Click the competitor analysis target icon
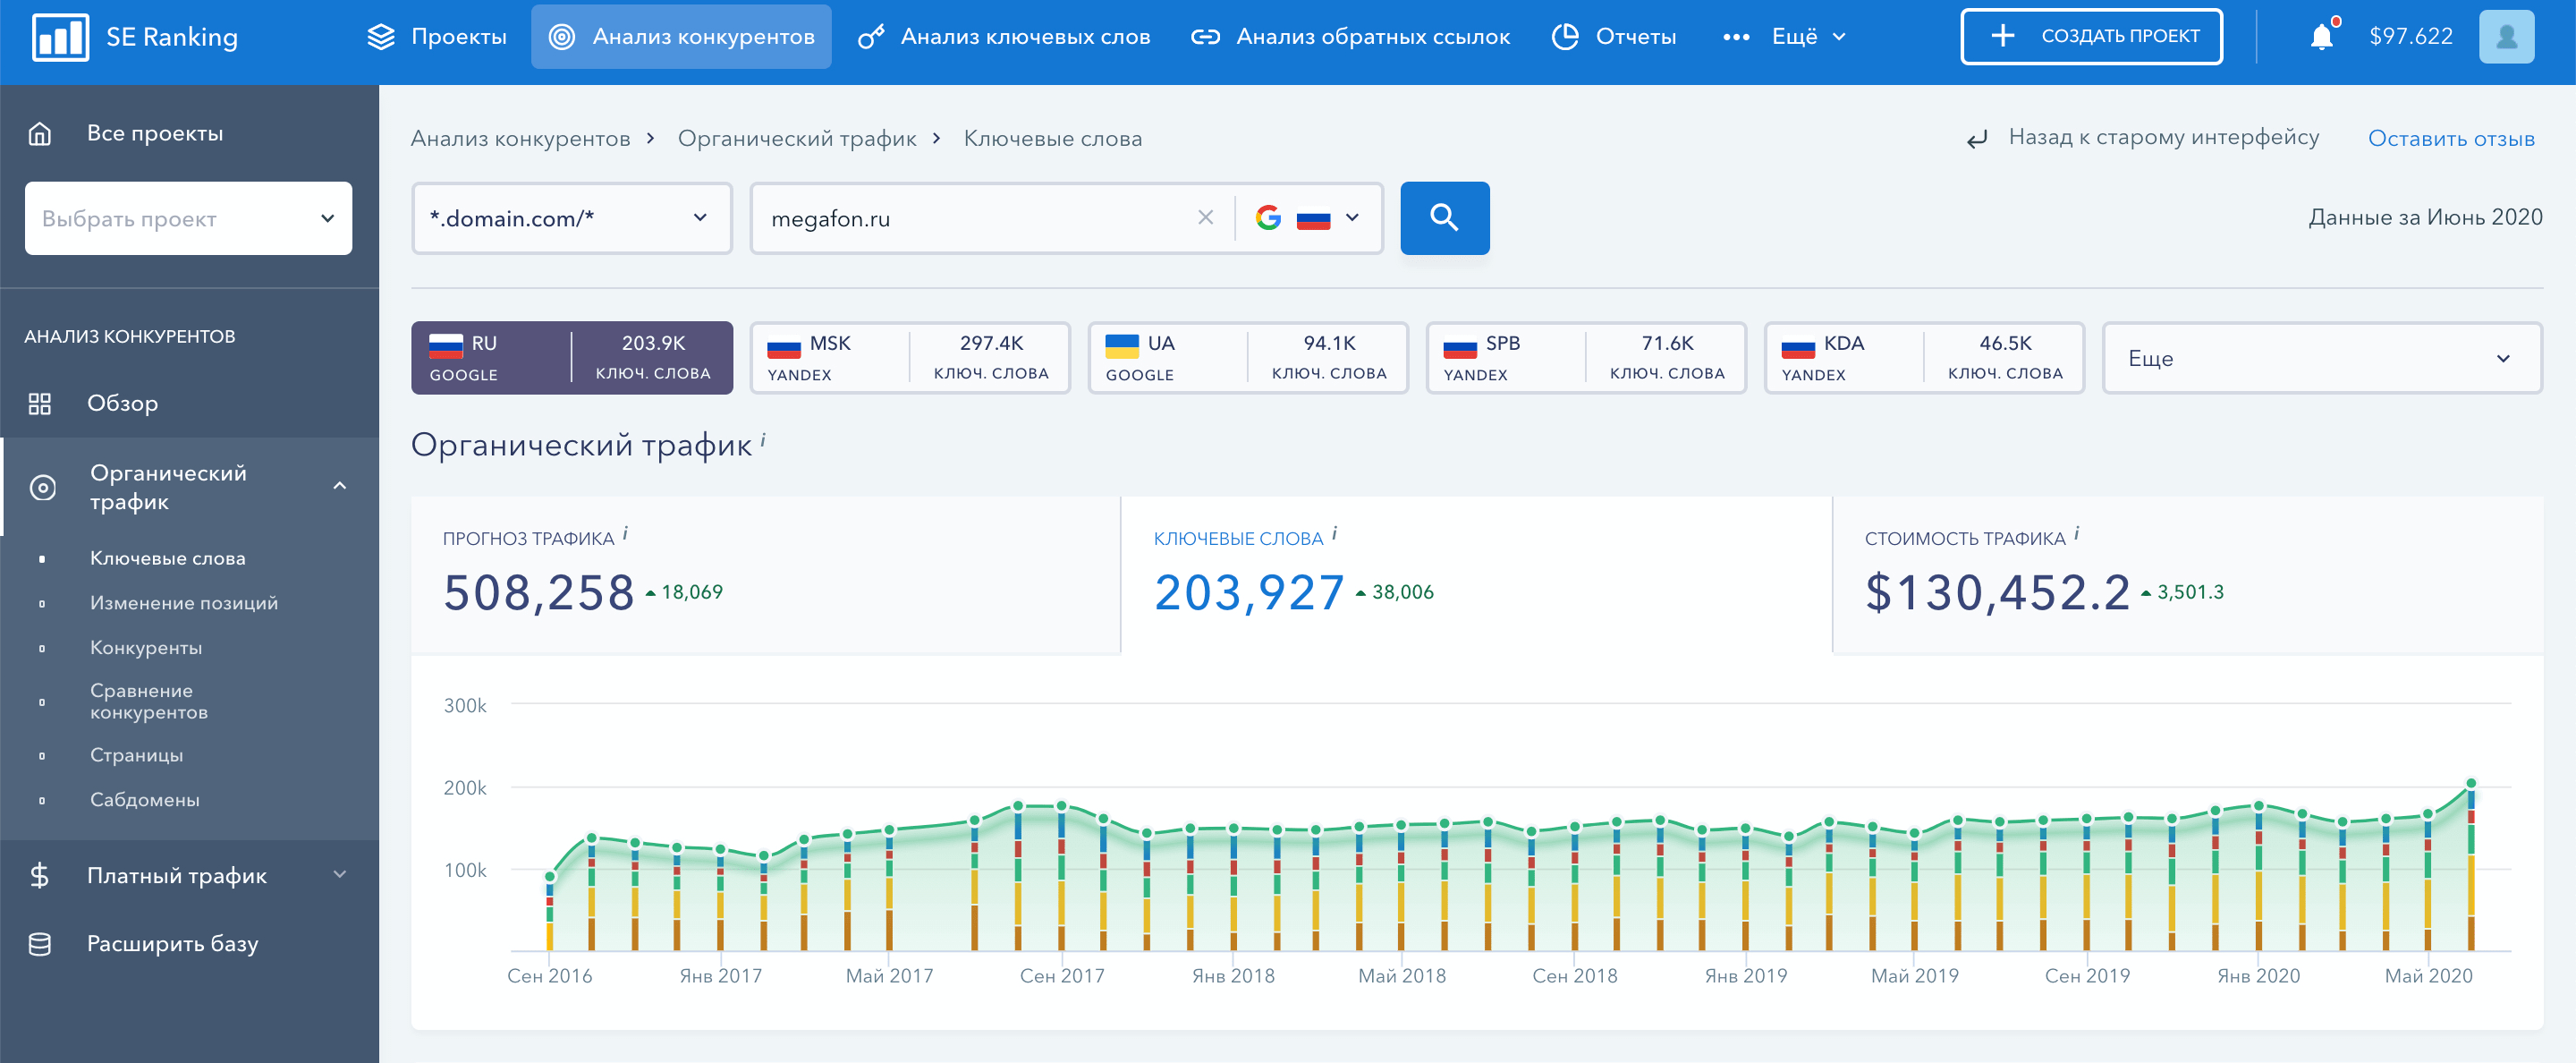2576x1063 pixels. click(x=562, y=37)
